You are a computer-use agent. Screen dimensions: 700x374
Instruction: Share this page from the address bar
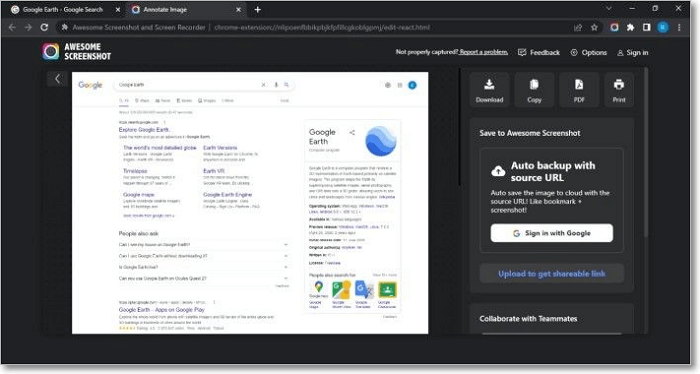tap(578, 27)
